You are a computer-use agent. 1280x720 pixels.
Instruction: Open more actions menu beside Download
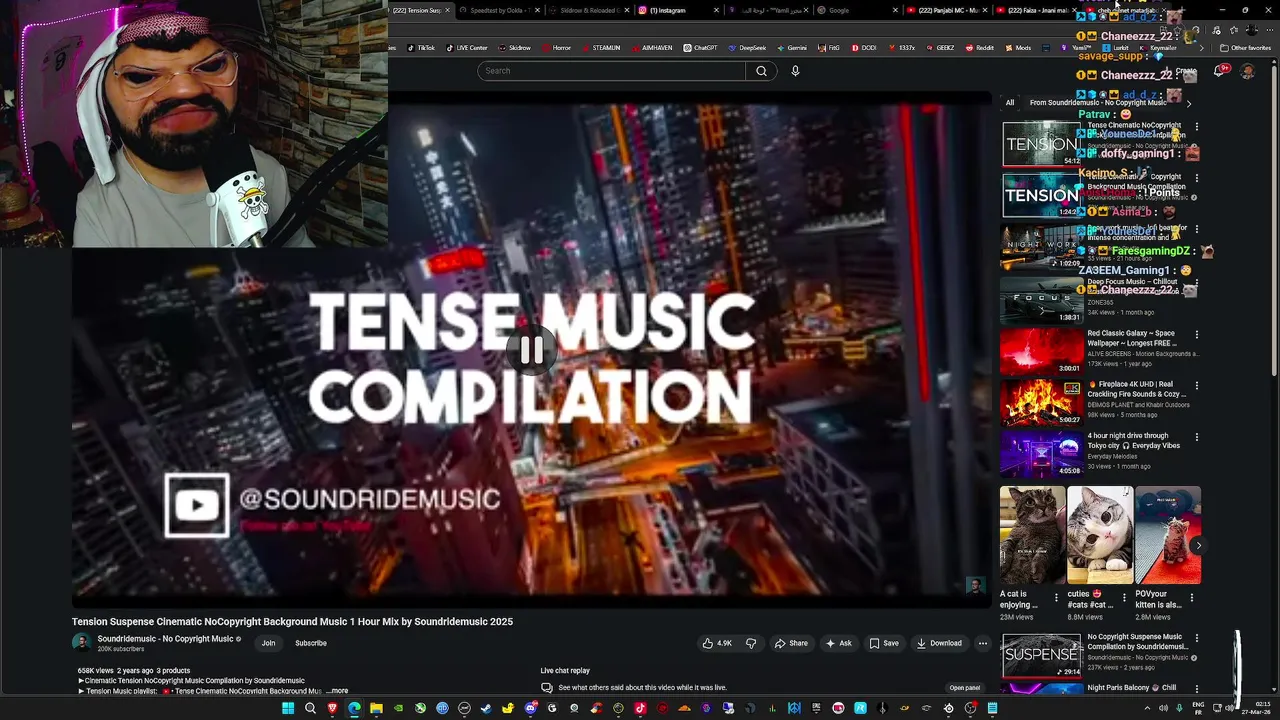(983, 643)
